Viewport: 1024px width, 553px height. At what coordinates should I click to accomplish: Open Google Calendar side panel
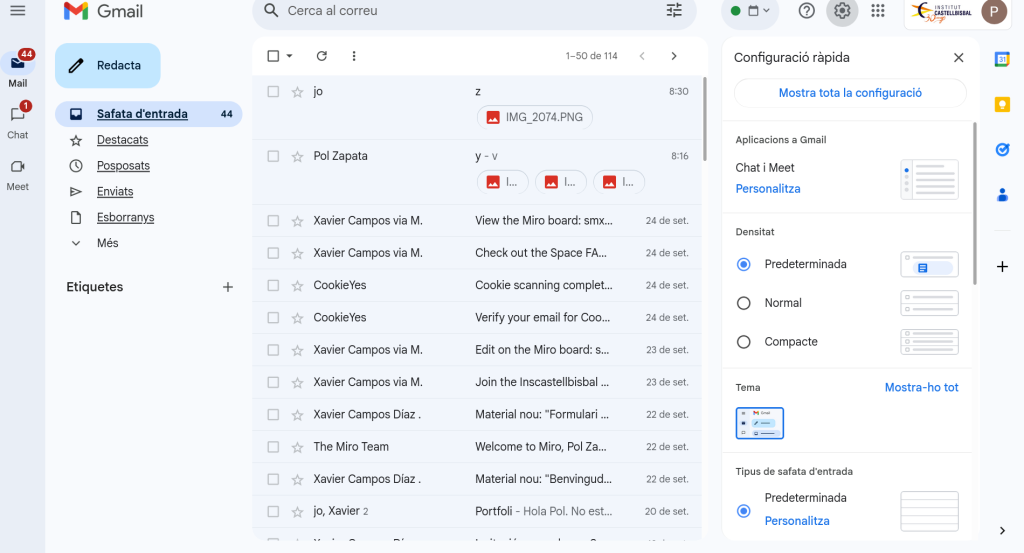(x=1002, y=59)
